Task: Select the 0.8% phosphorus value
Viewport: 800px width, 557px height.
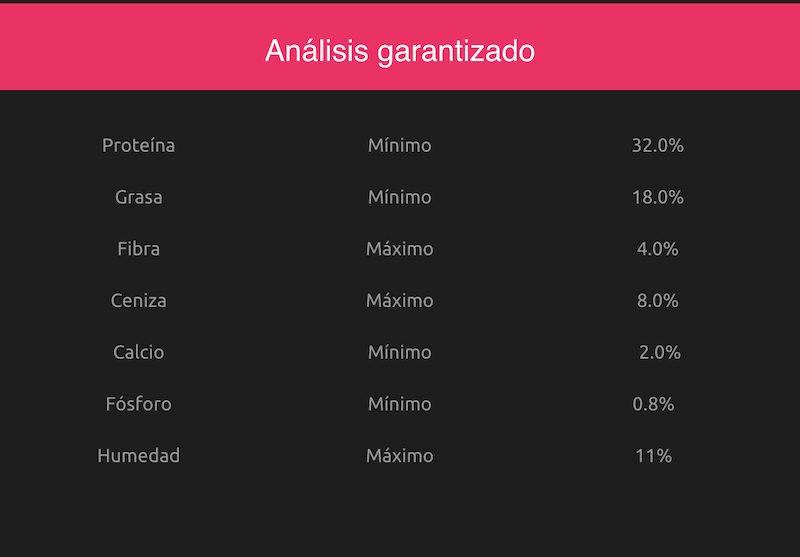Action: (653, 404)
